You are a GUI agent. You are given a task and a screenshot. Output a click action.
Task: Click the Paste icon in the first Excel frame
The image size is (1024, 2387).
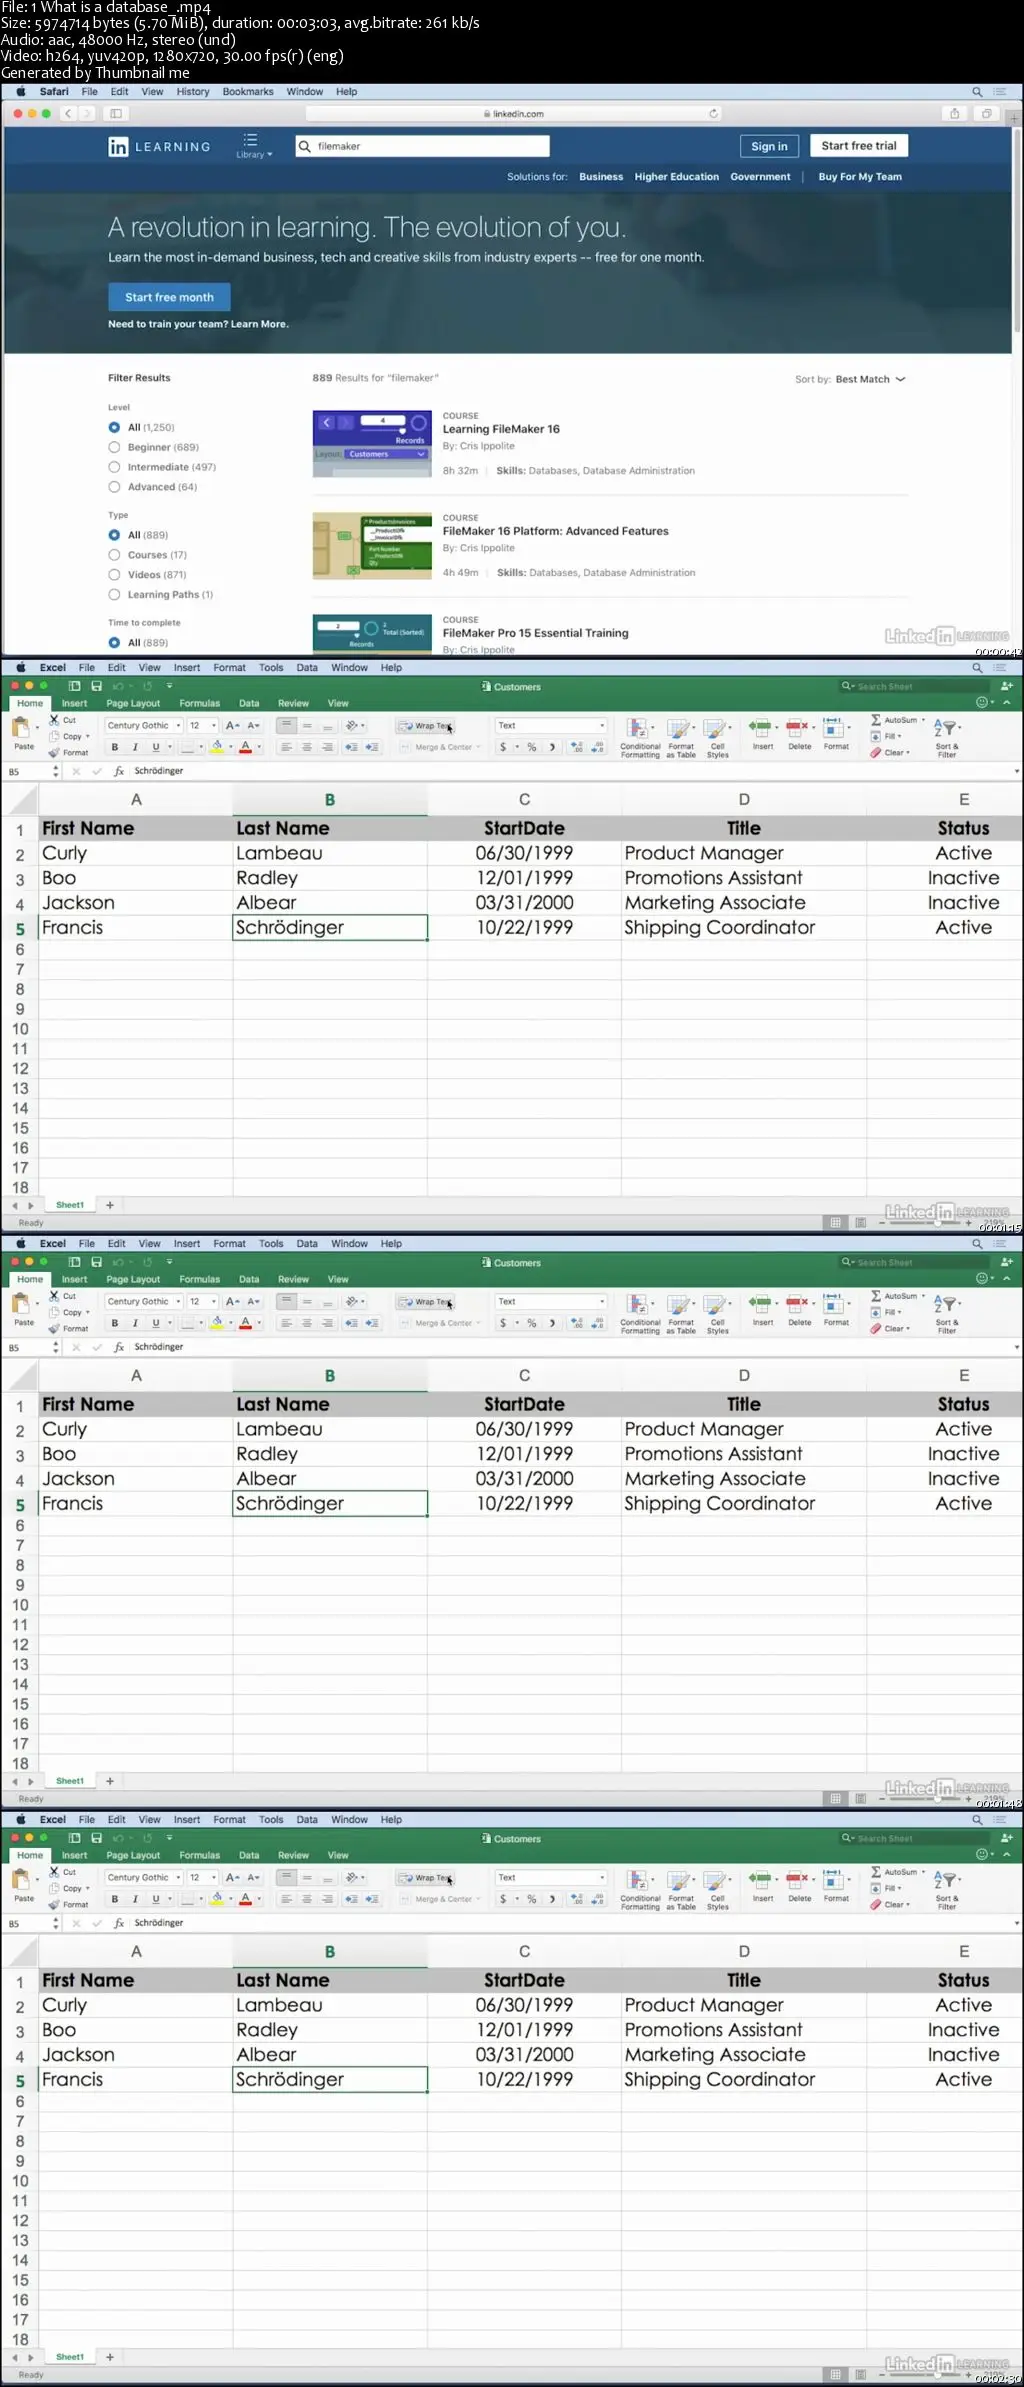click(22, 728)
